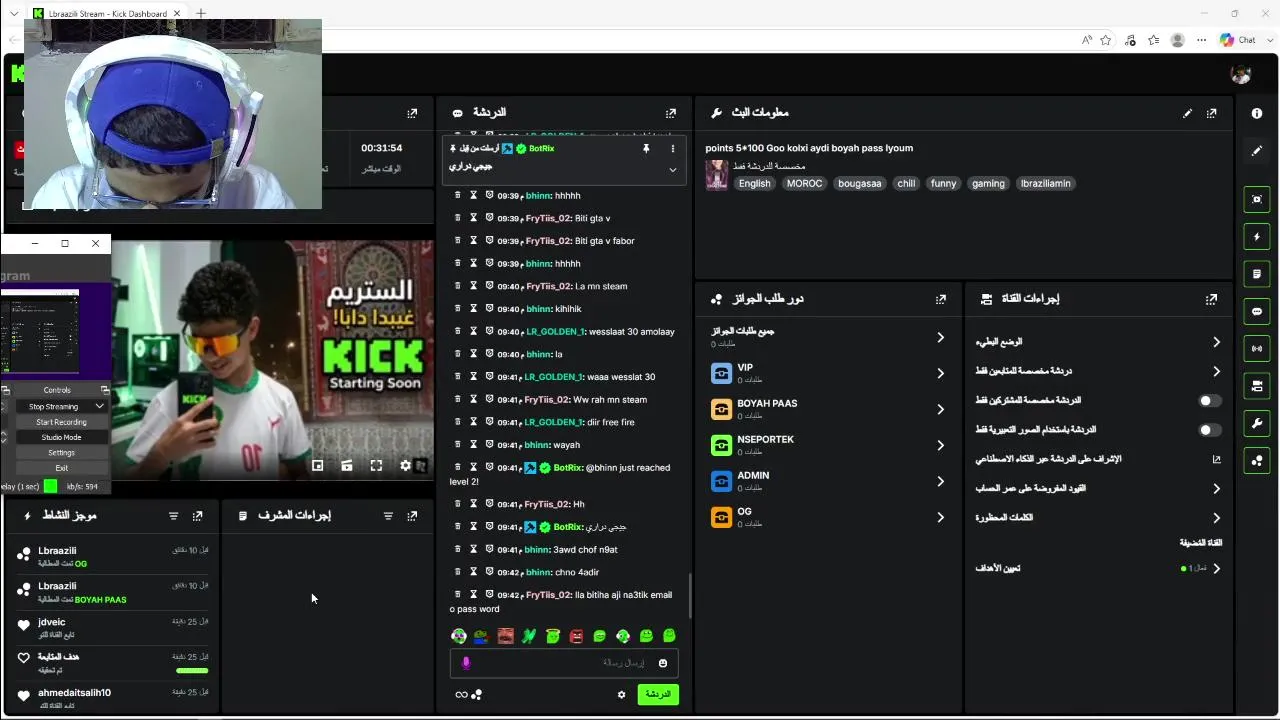The image size is (1280, 720).
Task: Open the profile avatar in top right
Action: (x=1241, y=75)
